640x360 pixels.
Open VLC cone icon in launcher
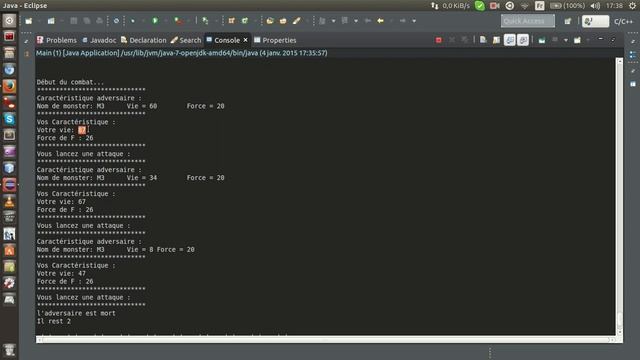(x=9, y=201)
